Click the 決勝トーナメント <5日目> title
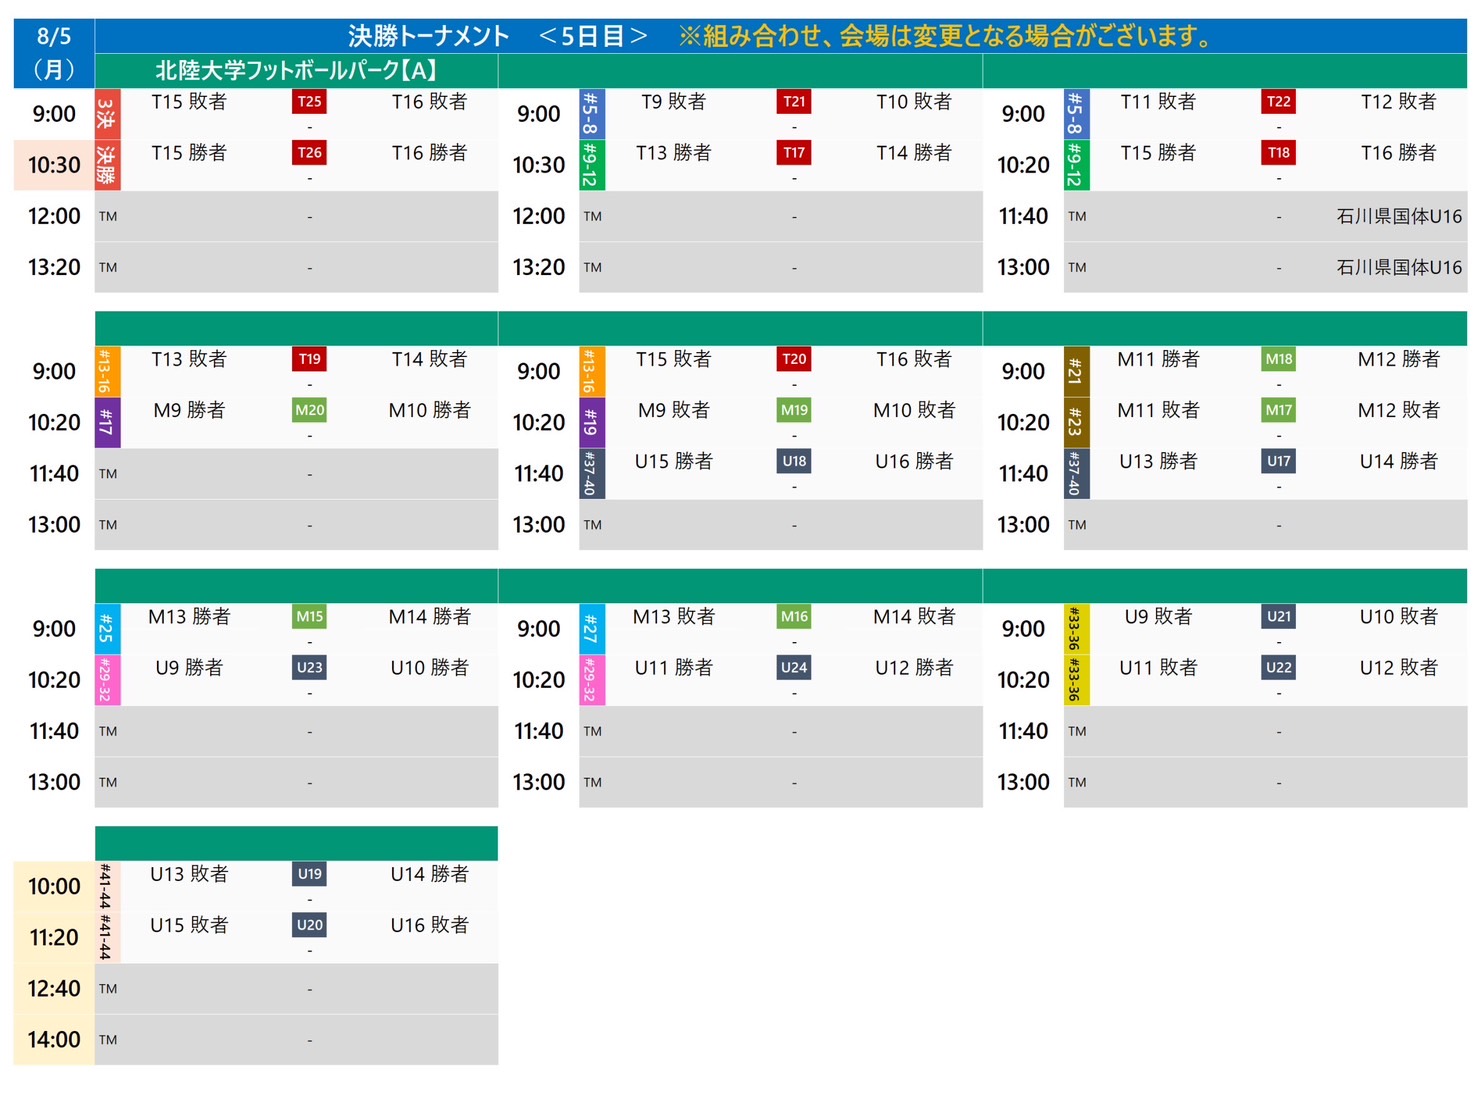This screenshot has height=1106, width=1481. pos(497,36)
